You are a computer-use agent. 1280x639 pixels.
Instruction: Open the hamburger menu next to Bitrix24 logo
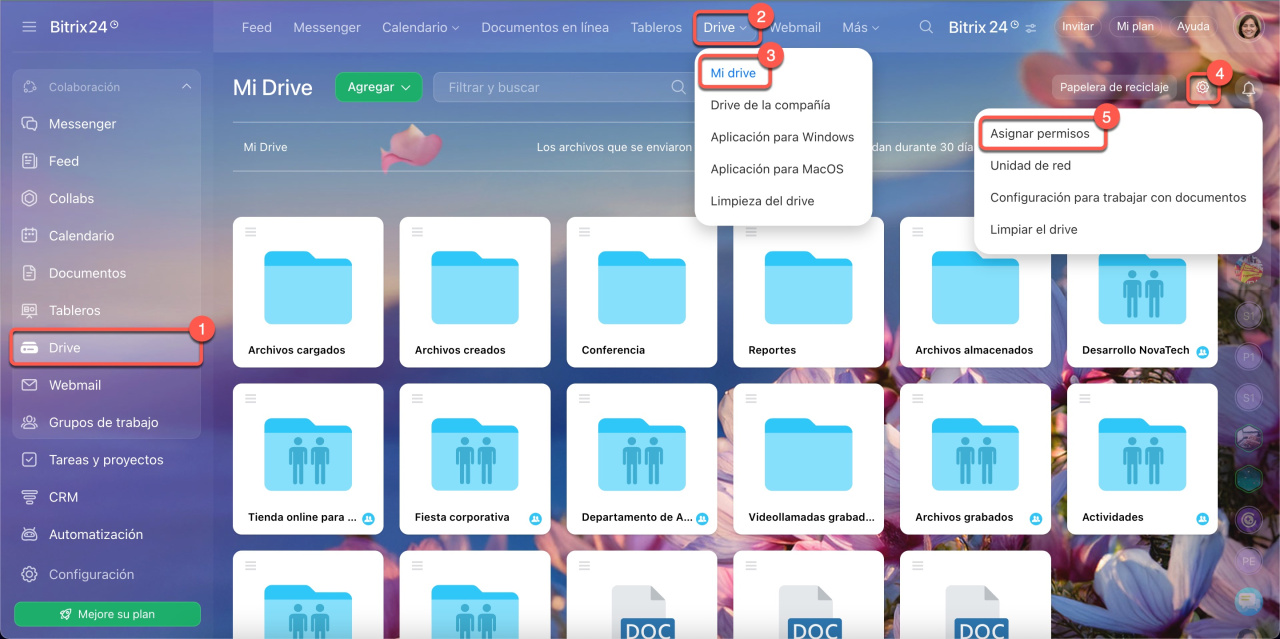pos(29,27)
